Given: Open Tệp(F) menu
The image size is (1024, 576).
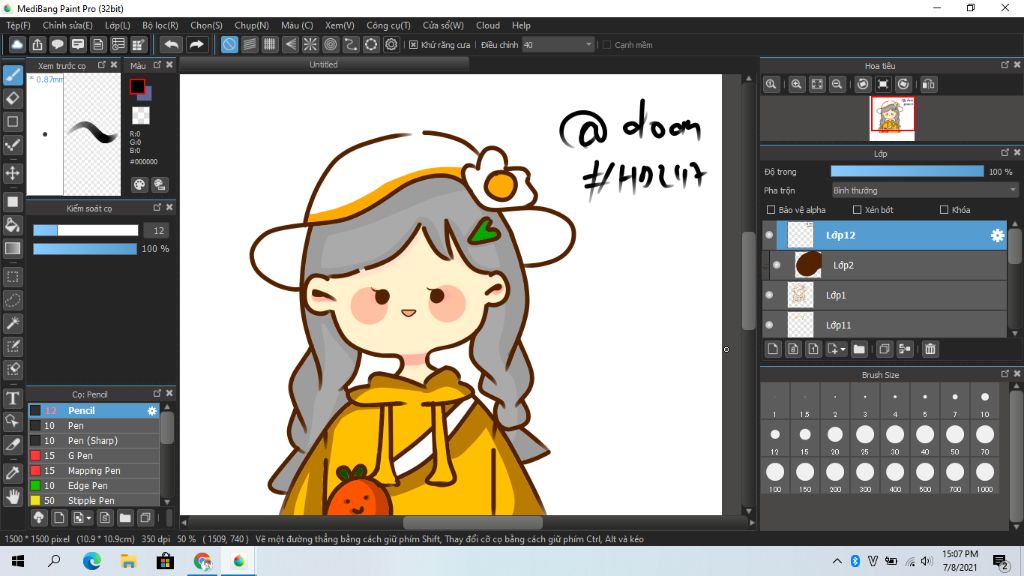Looking at the screenshot, I should pos(18,25).
